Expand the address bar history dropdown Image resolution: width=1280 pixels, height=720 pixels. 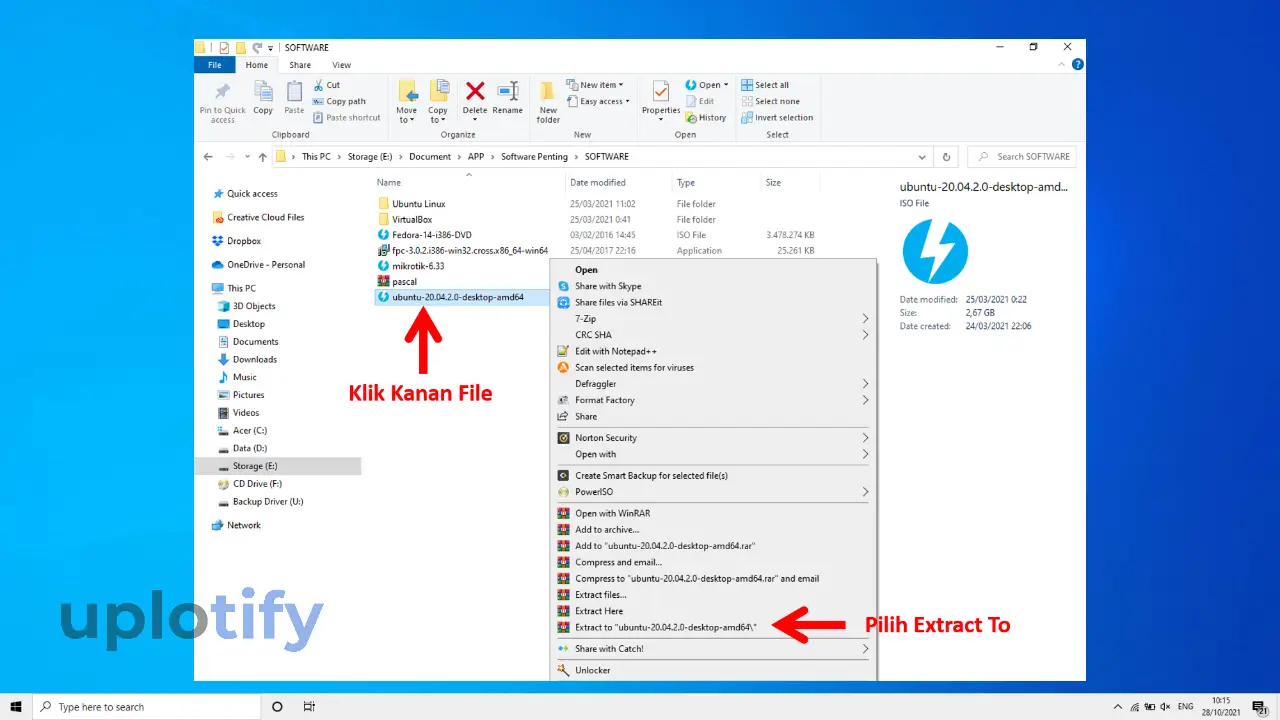click(x=922, y=157)
